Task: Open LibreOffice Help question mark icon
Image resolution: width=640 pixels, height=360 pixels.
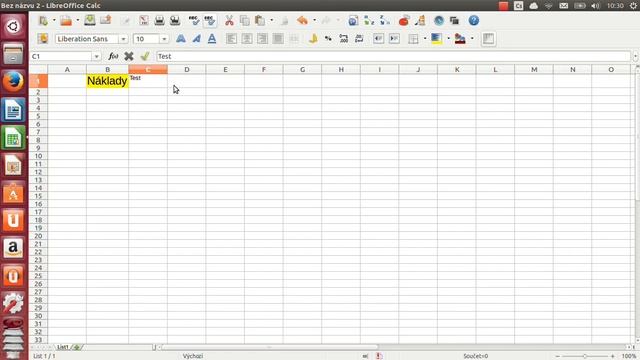Action: pos(474,20)
